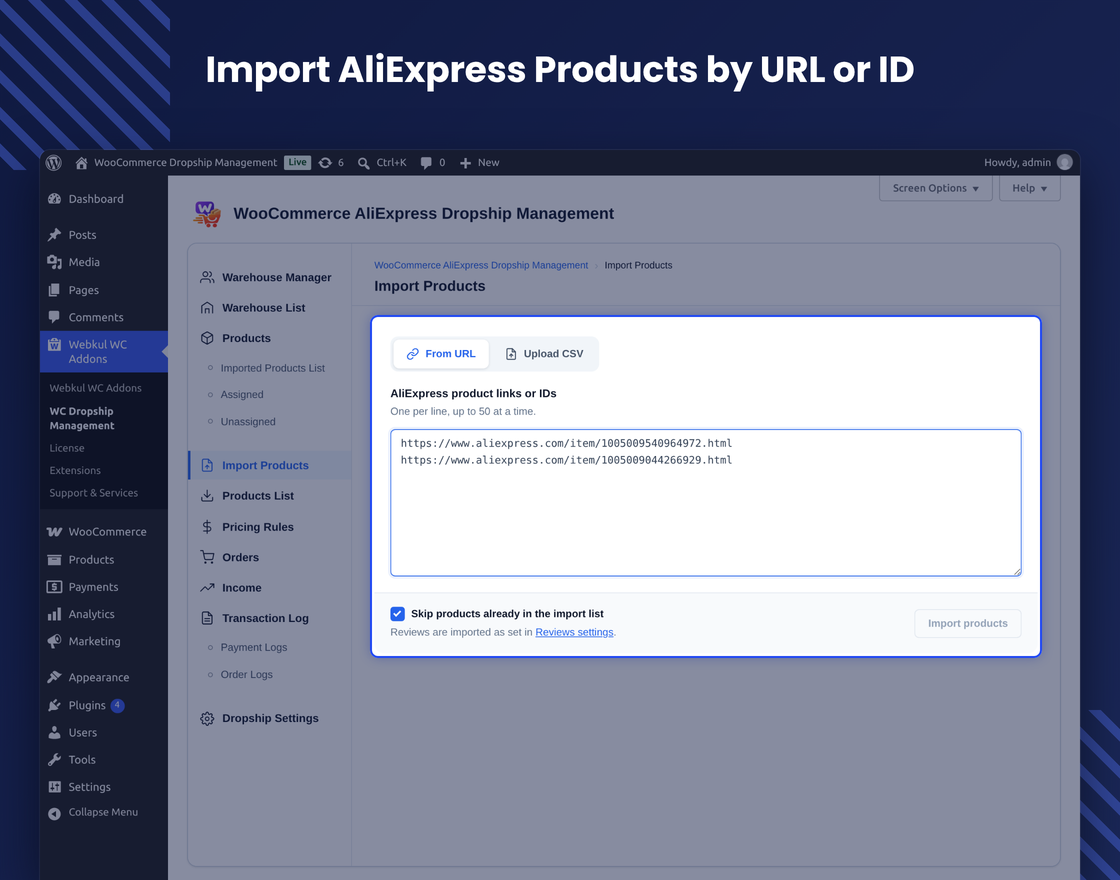
Task: Click the Webkul WC Addons basket icon
Action: point(54,344)
